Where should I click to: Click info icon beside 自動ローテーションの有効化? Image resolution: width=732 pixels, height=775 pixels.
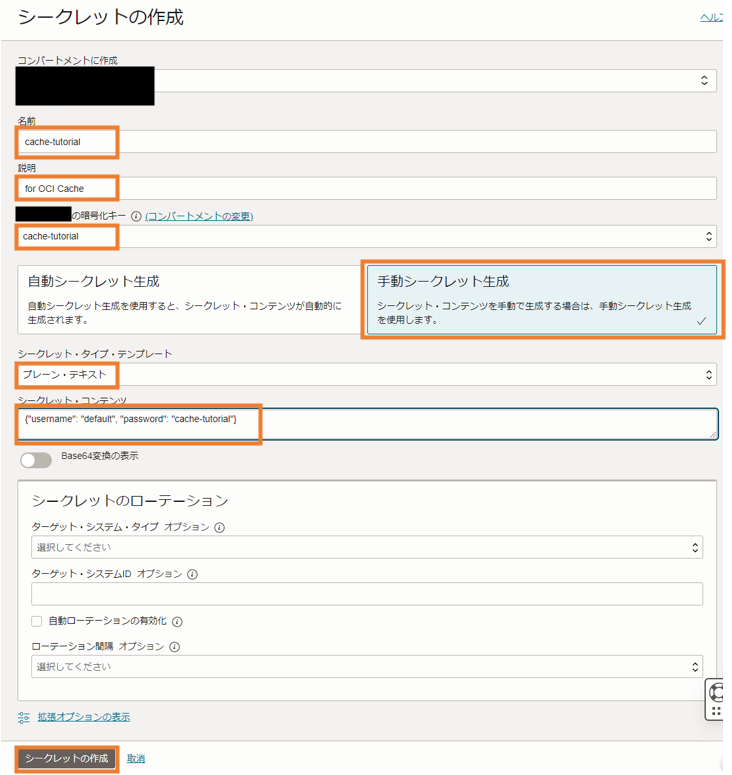(177, 621)
